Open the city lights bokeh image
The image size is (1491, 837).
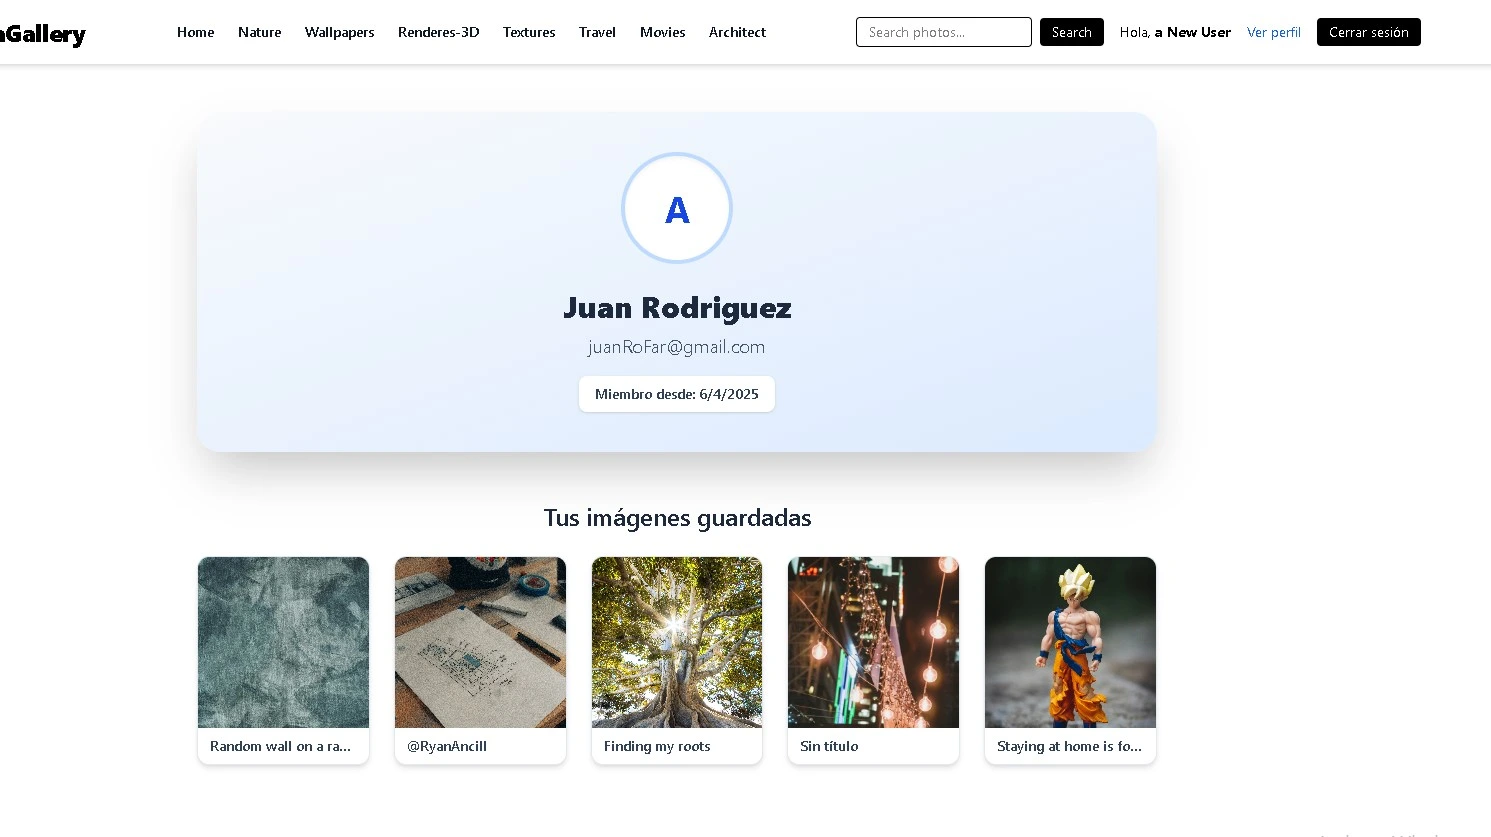(x=873, y=642)
